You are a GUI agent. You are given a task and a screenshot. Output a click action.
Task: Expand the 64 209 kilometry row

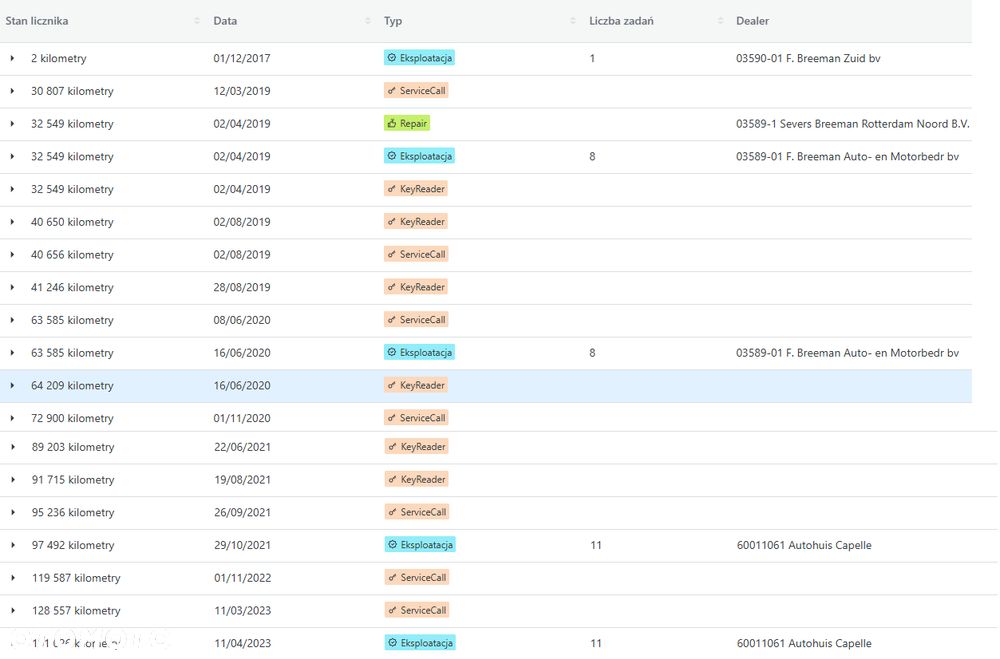coord(12,385)
